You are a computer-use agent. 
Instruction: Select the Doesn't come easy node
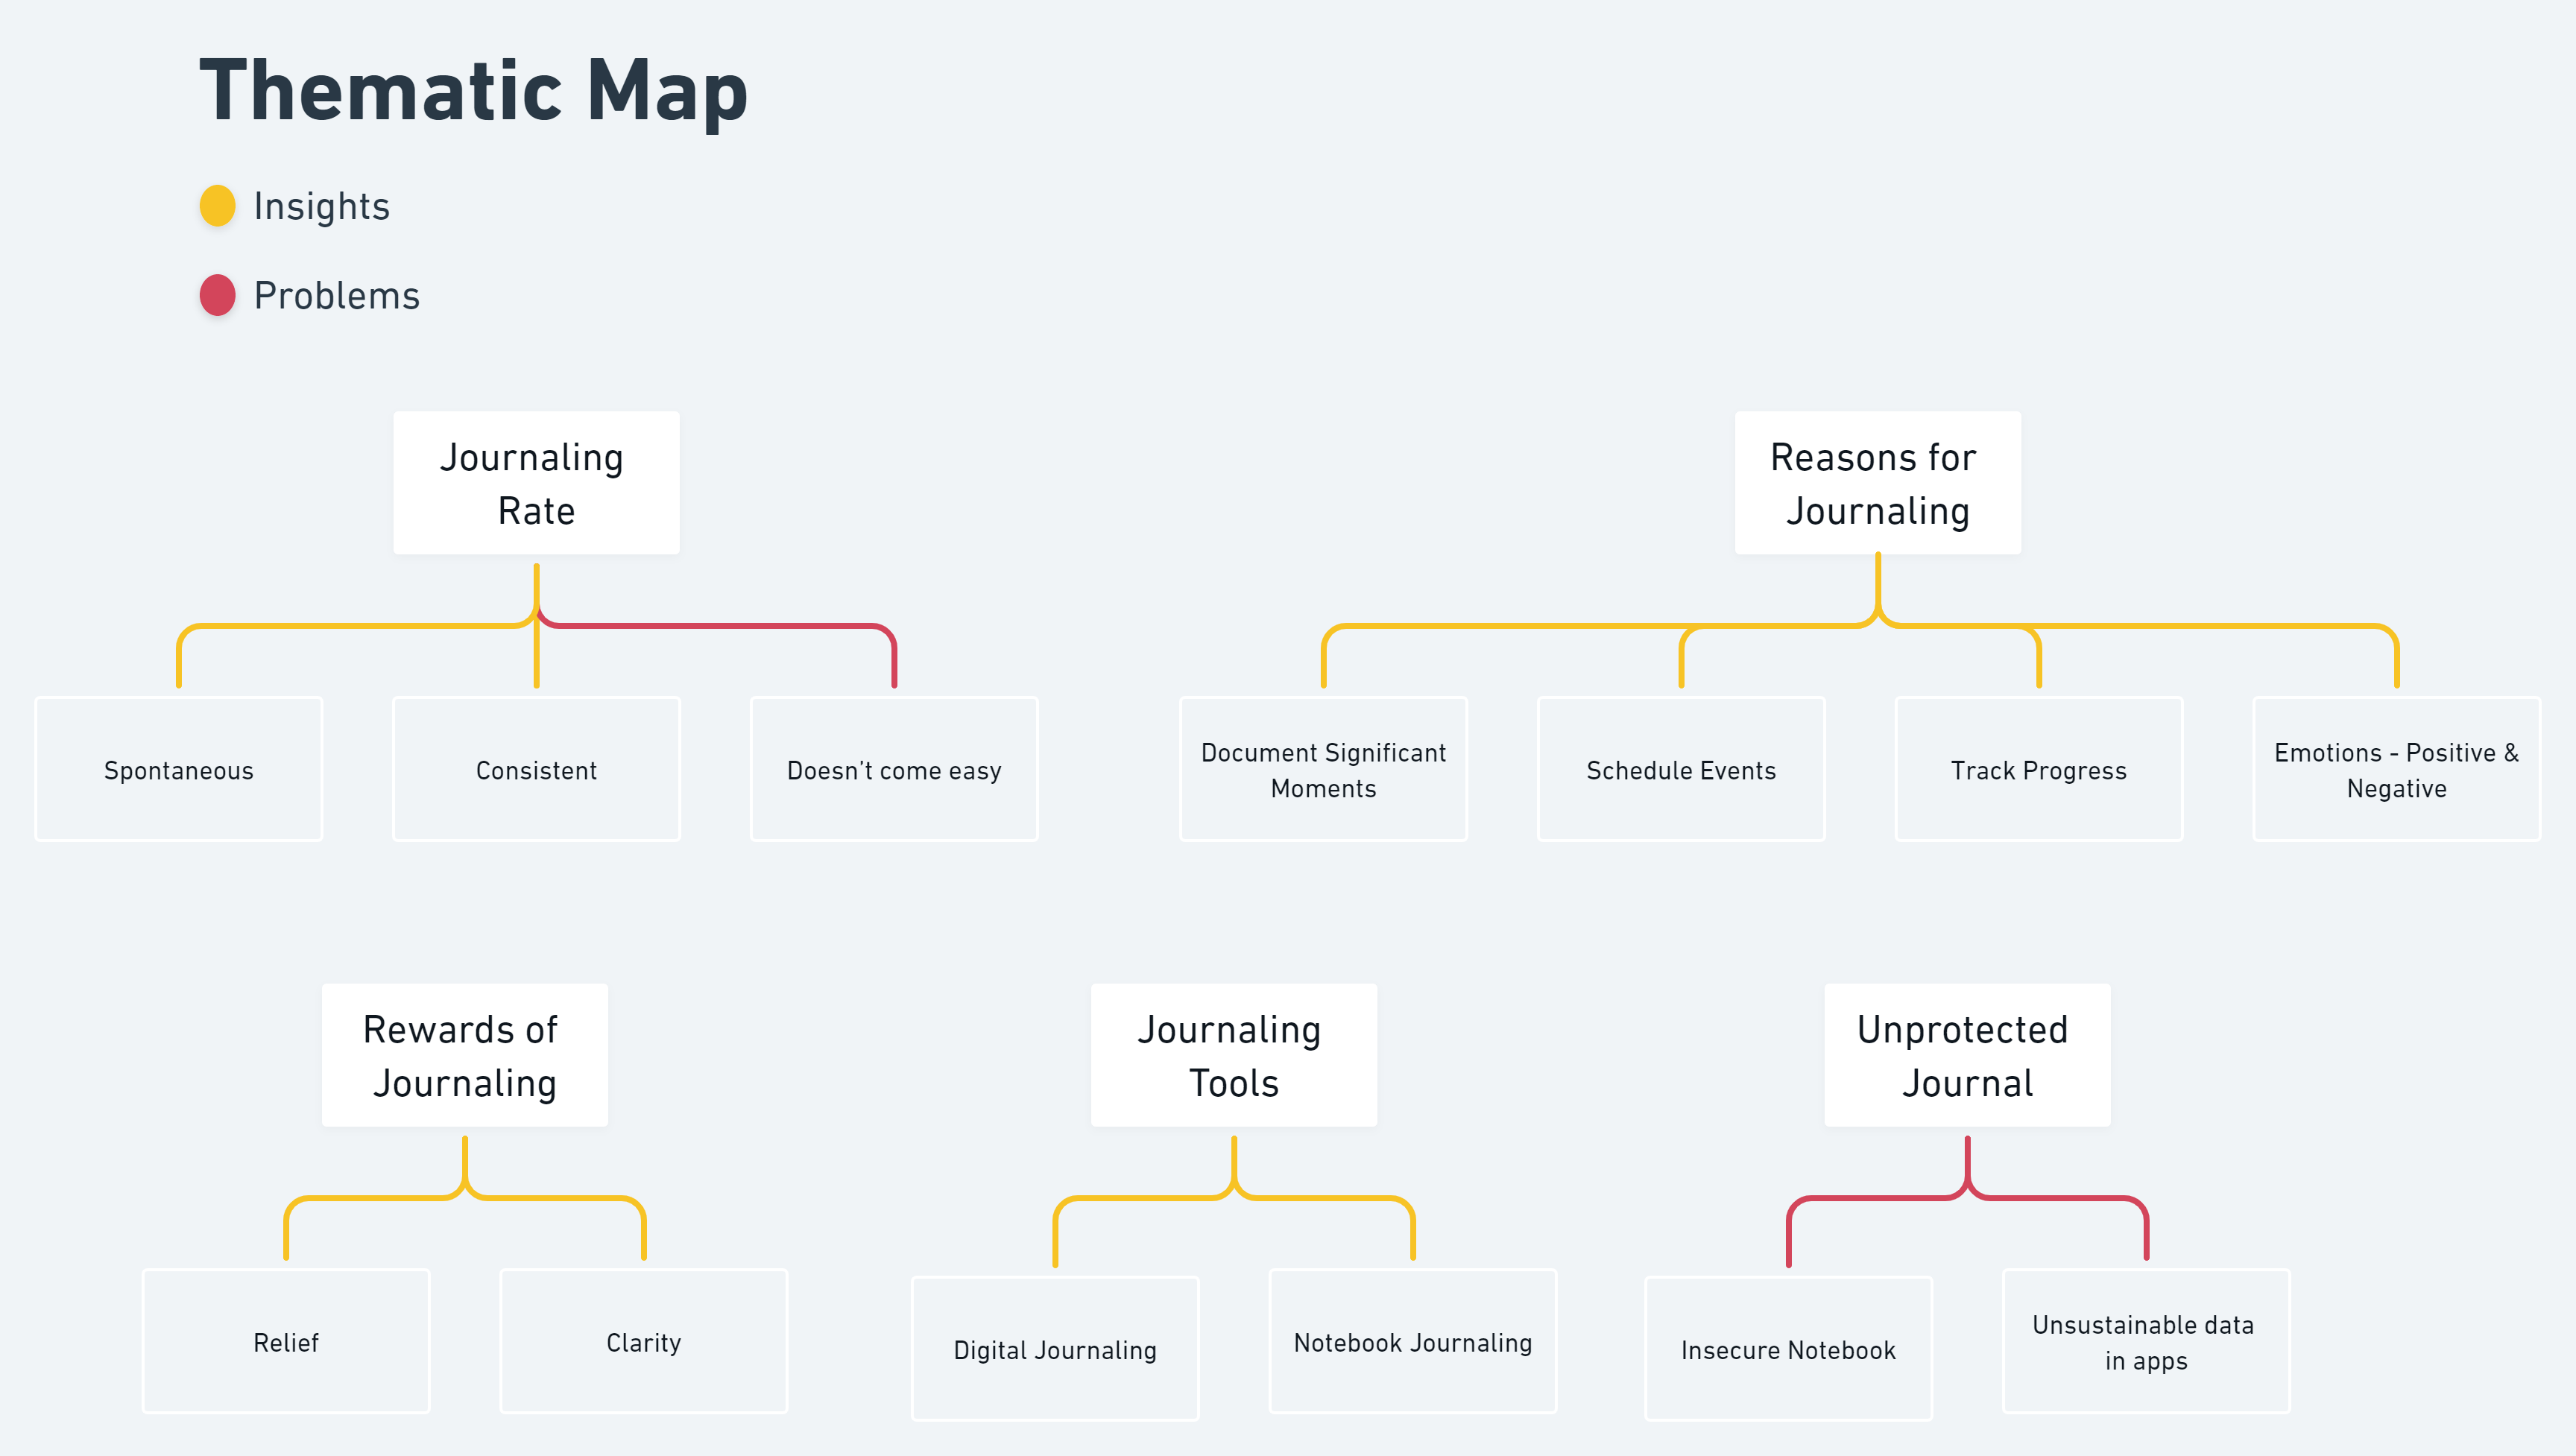pos(894,769)
